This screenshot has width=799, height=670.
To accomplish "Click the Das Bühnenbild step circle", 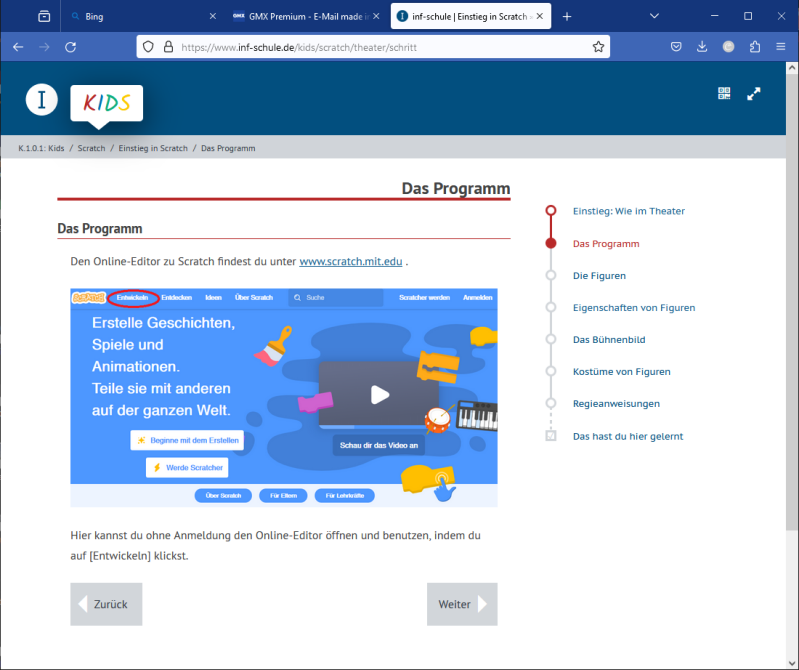I will (x=551, y=339).
